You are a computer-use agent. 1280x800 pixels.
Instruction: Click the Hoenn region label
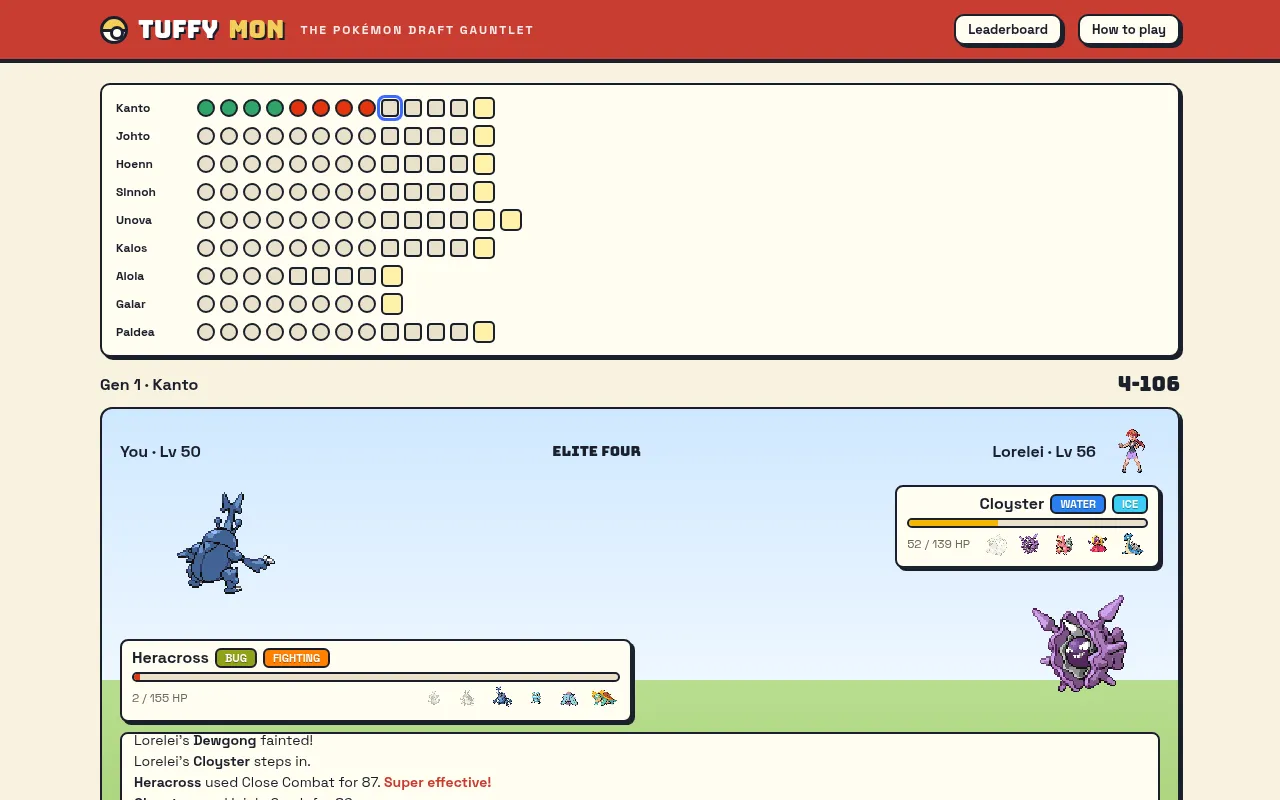pos(134,164)
